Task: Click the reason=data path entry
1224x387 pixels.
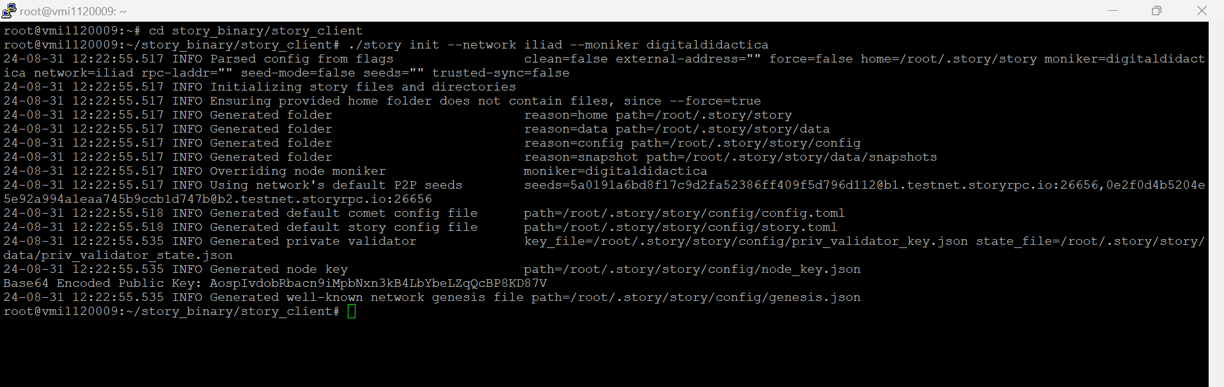Action: [x=677, y=130]
